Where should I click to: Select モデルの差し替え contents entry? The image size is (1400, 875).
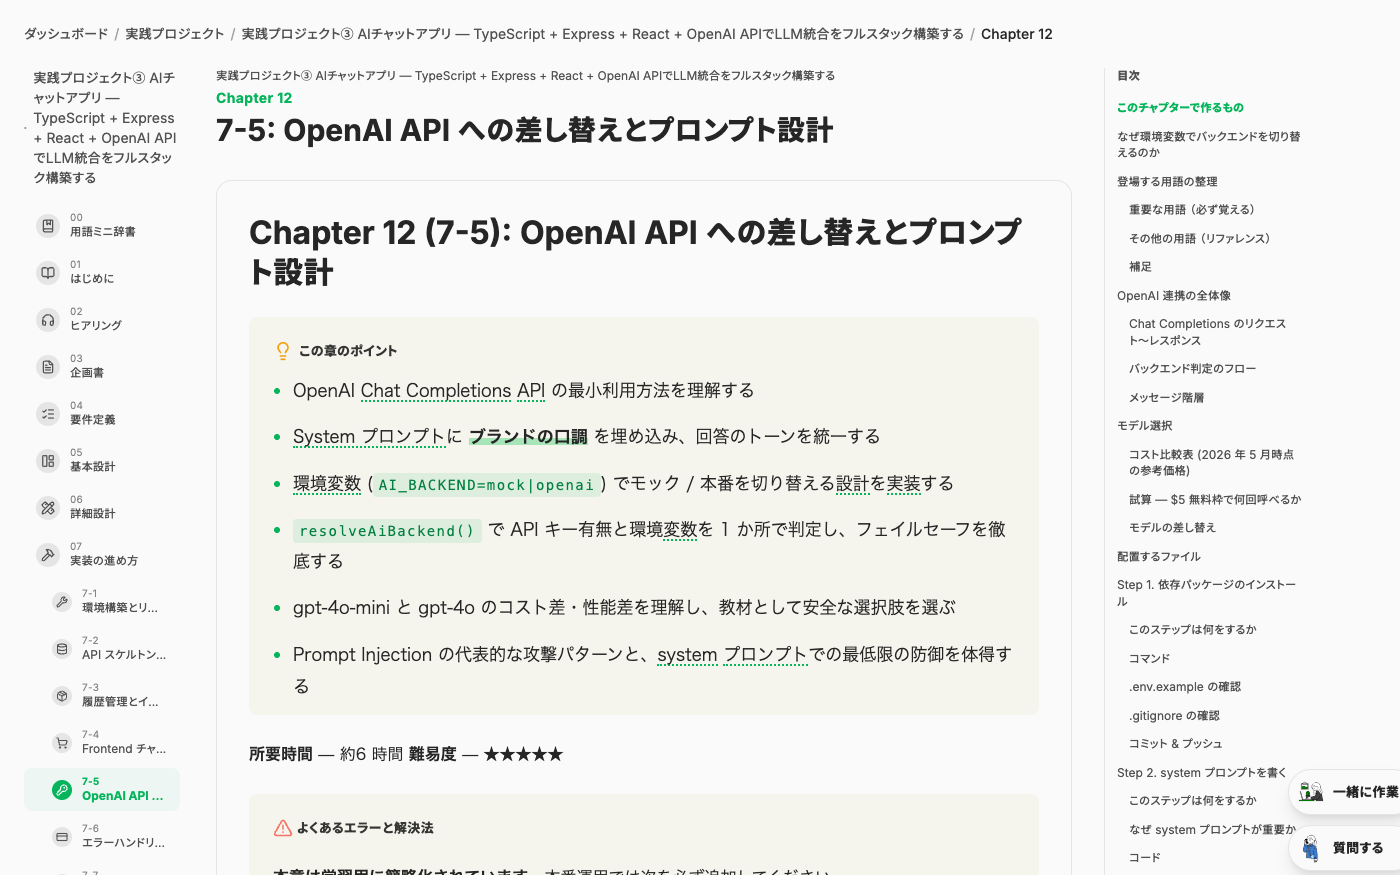coord(1172,528)
